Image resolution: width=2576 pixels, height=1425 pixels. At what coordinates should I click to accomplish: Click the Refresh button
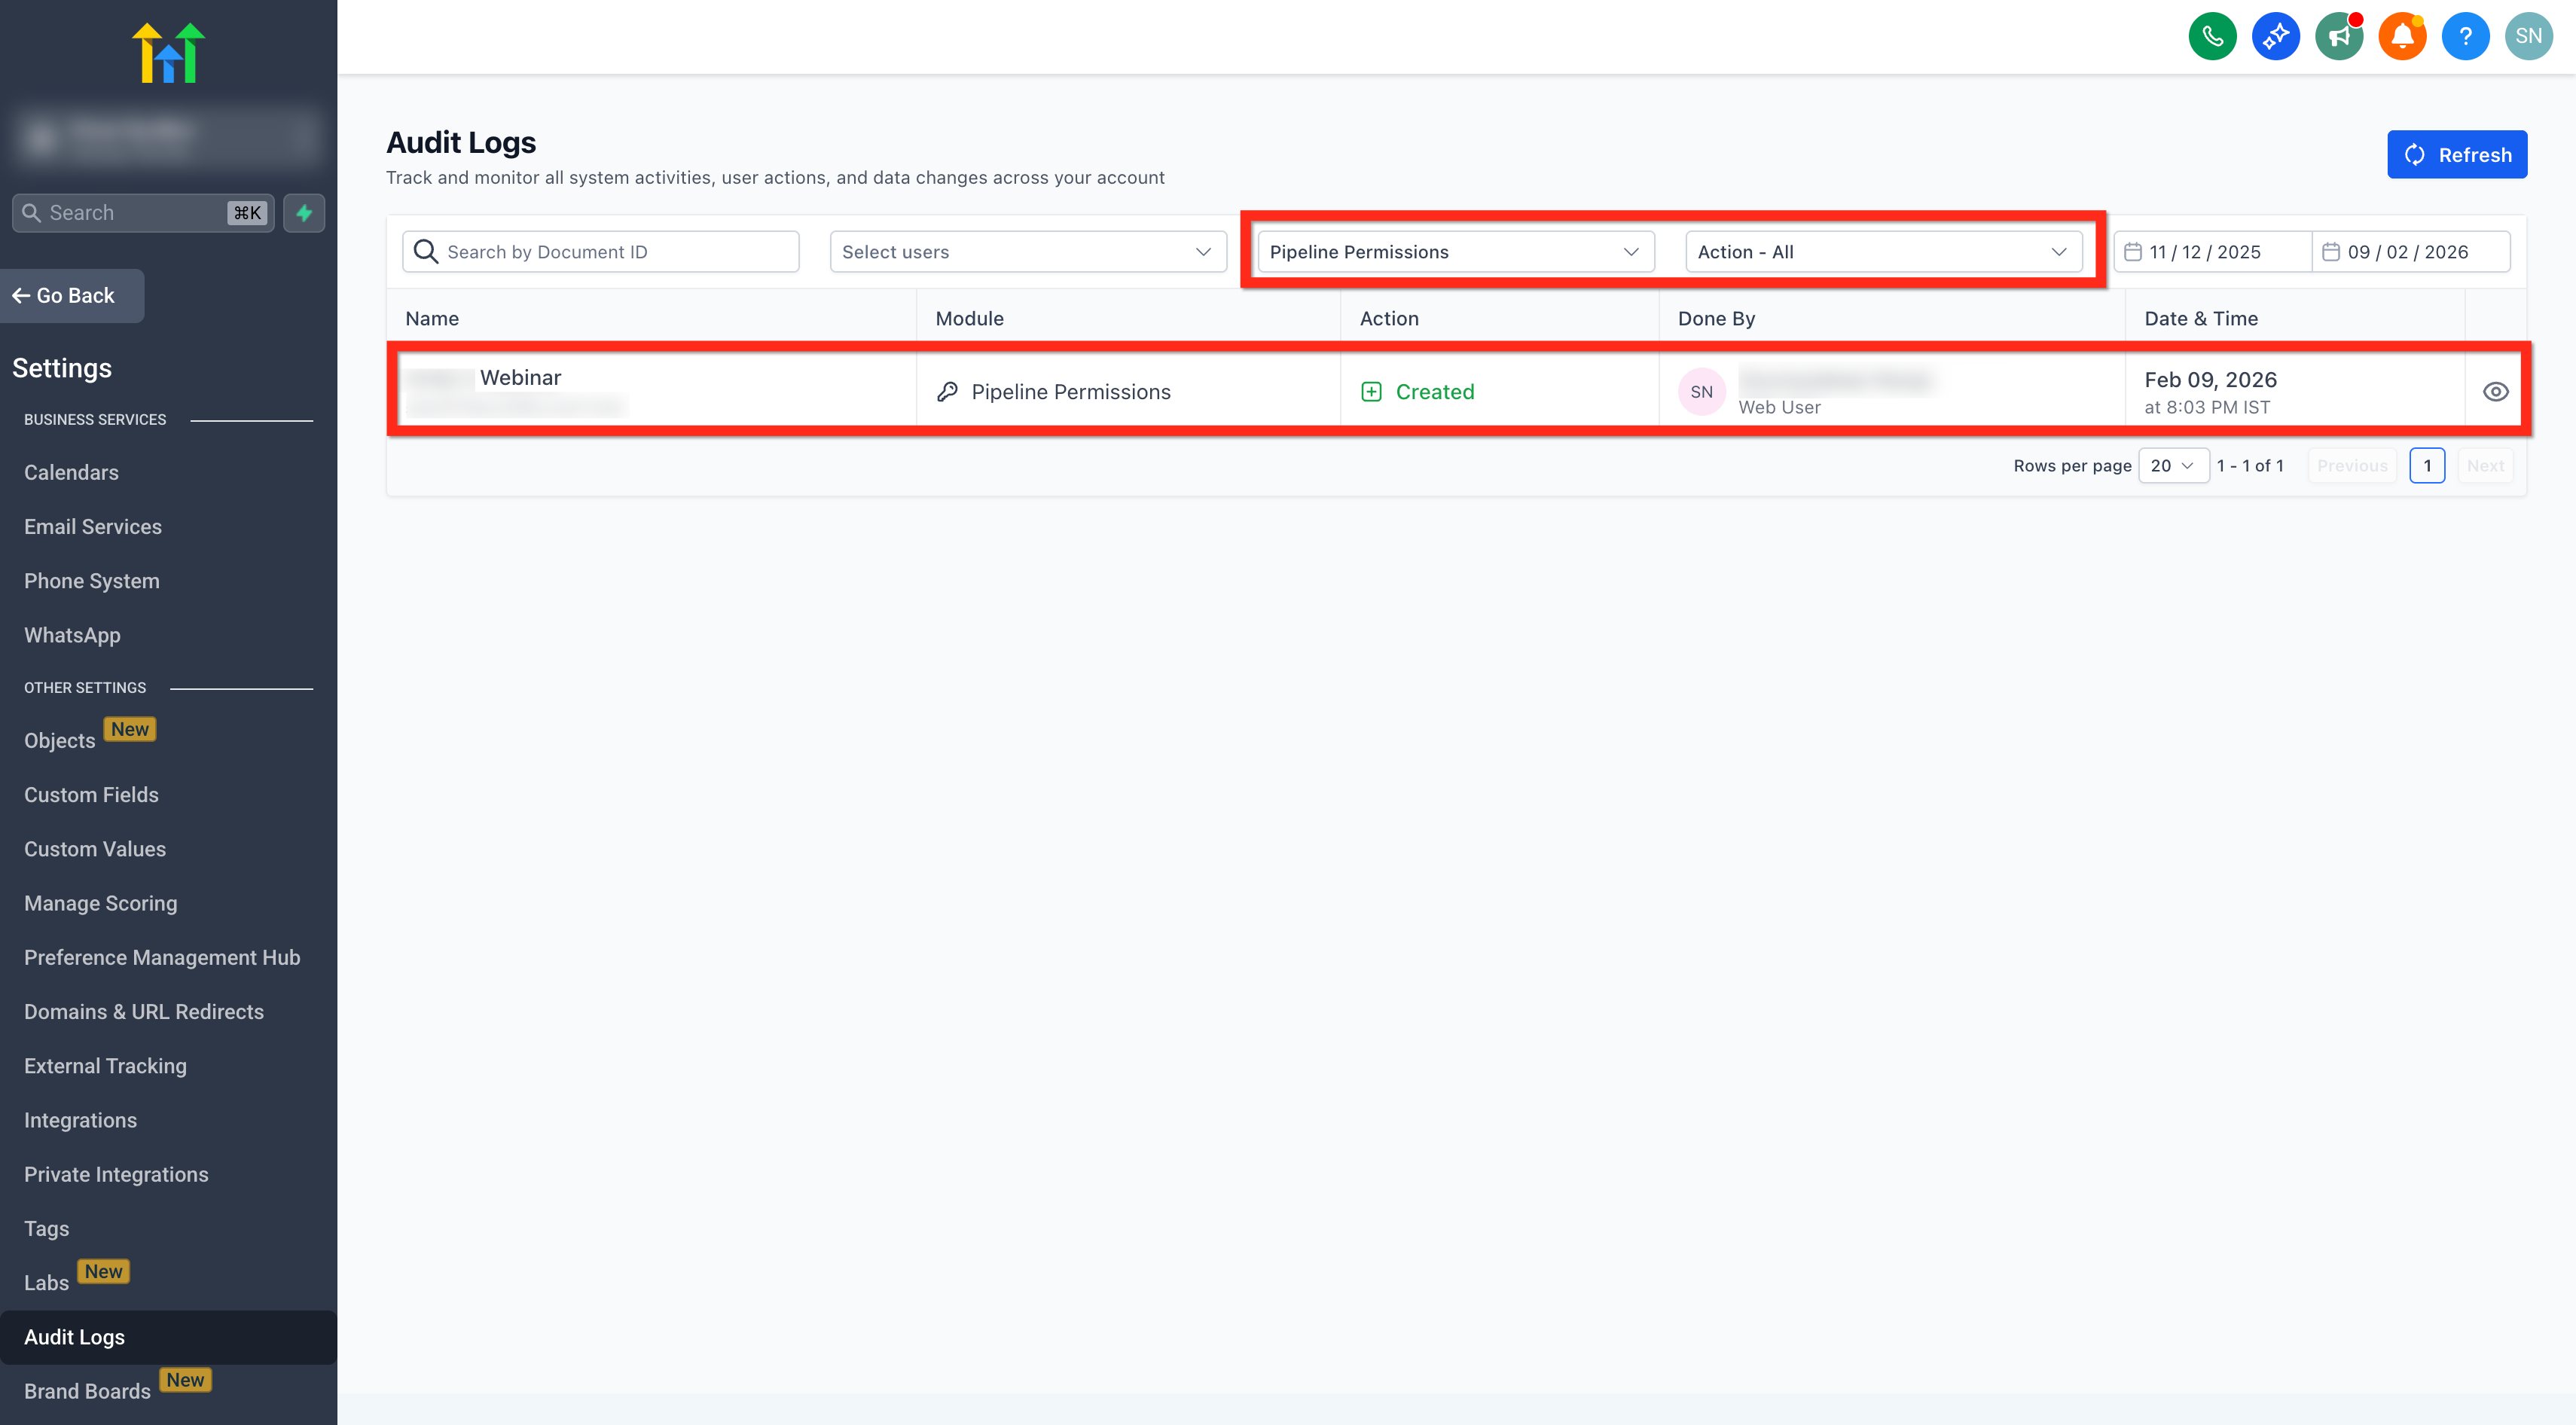point(2456,154)
